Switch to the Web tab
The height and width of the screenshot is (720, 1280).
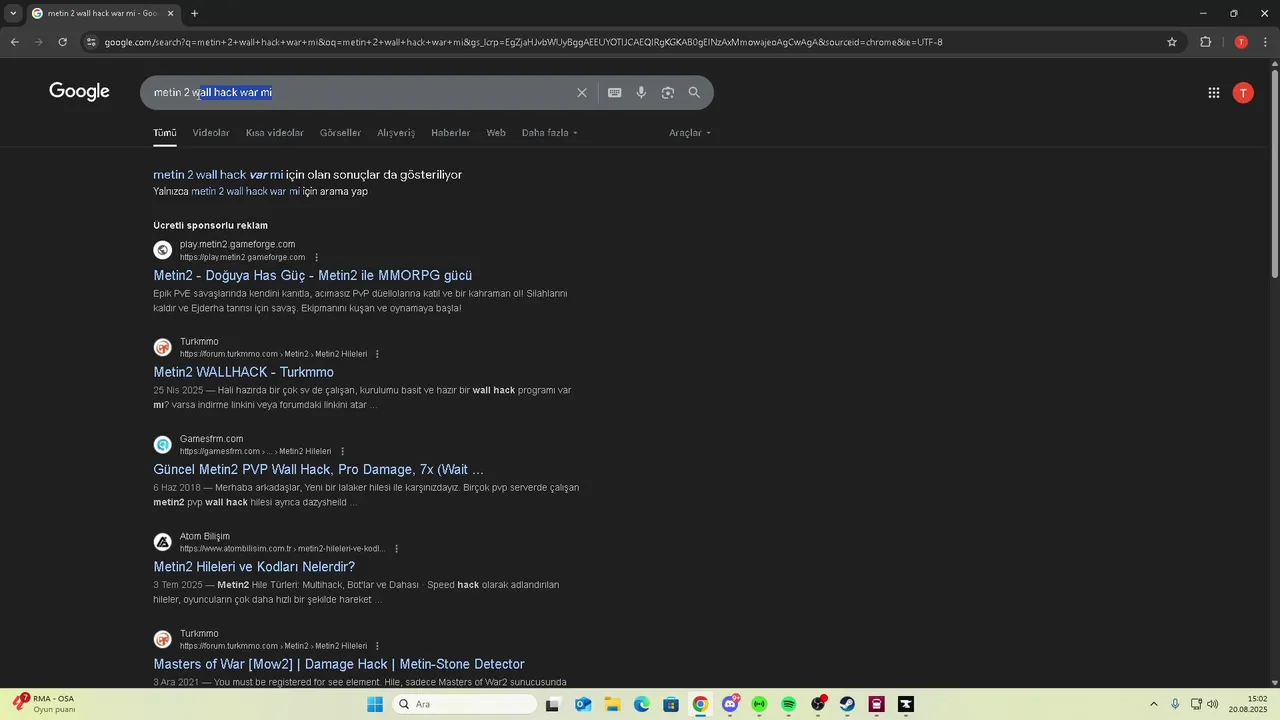pos(496,133)
